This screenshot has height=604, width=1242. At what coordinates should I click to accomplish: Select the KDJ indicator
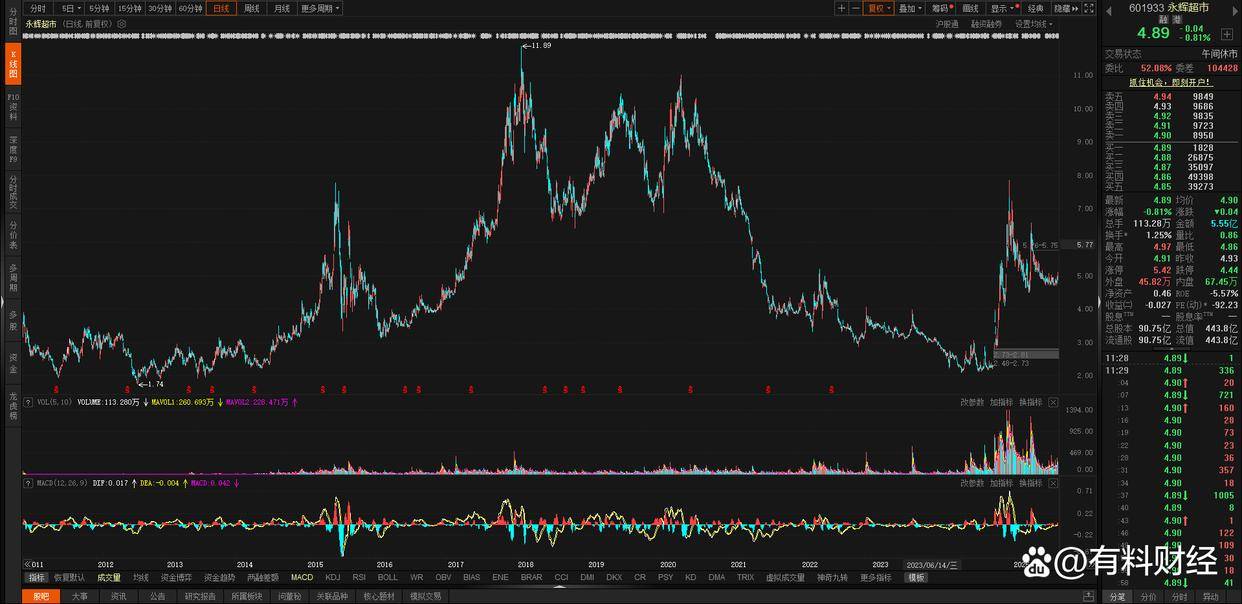[333, 578]
